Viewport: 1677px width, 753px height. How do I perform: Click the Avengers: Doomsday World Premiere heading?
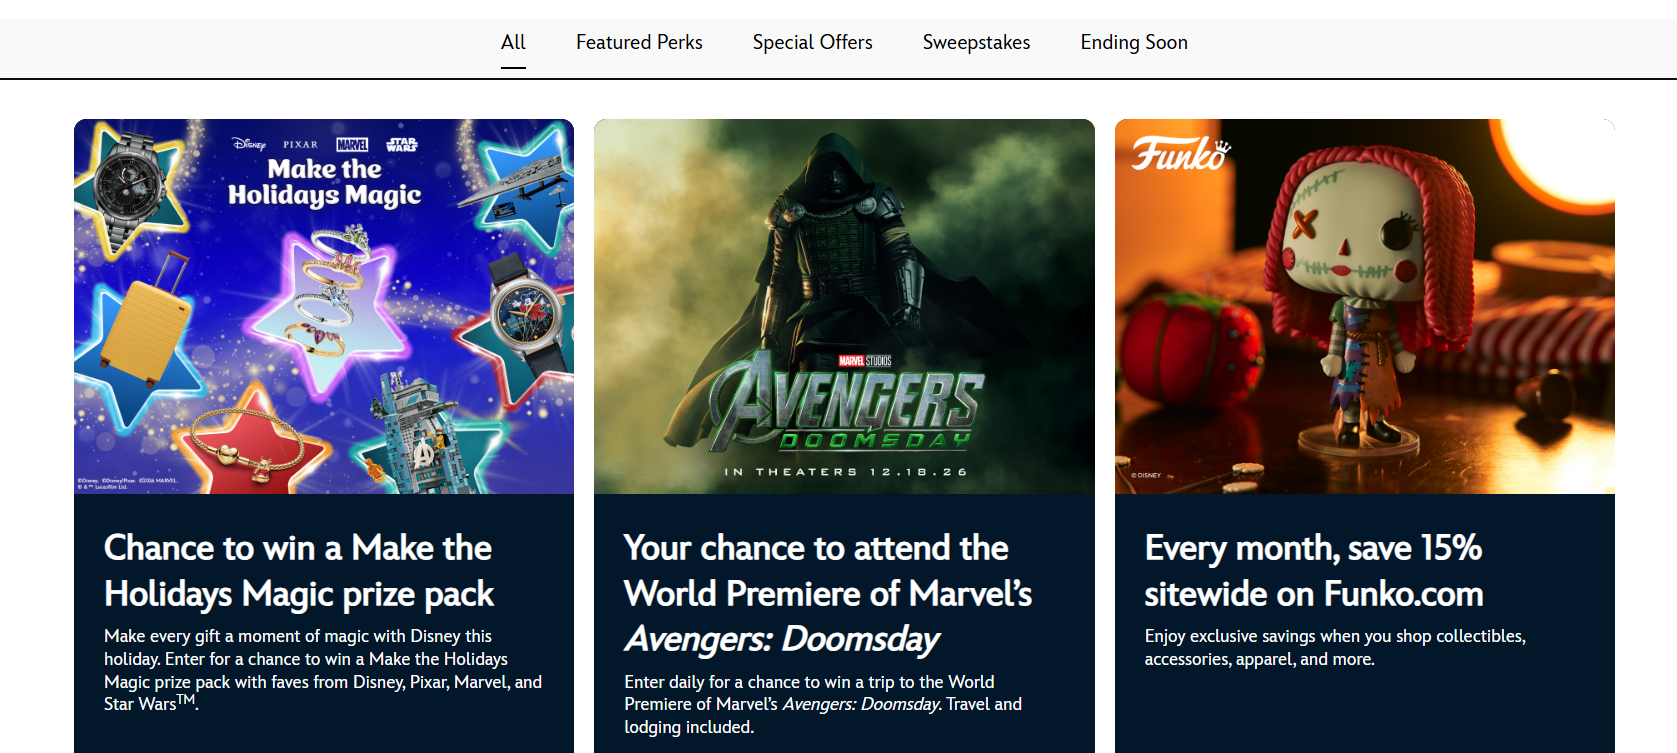point(828,593)
